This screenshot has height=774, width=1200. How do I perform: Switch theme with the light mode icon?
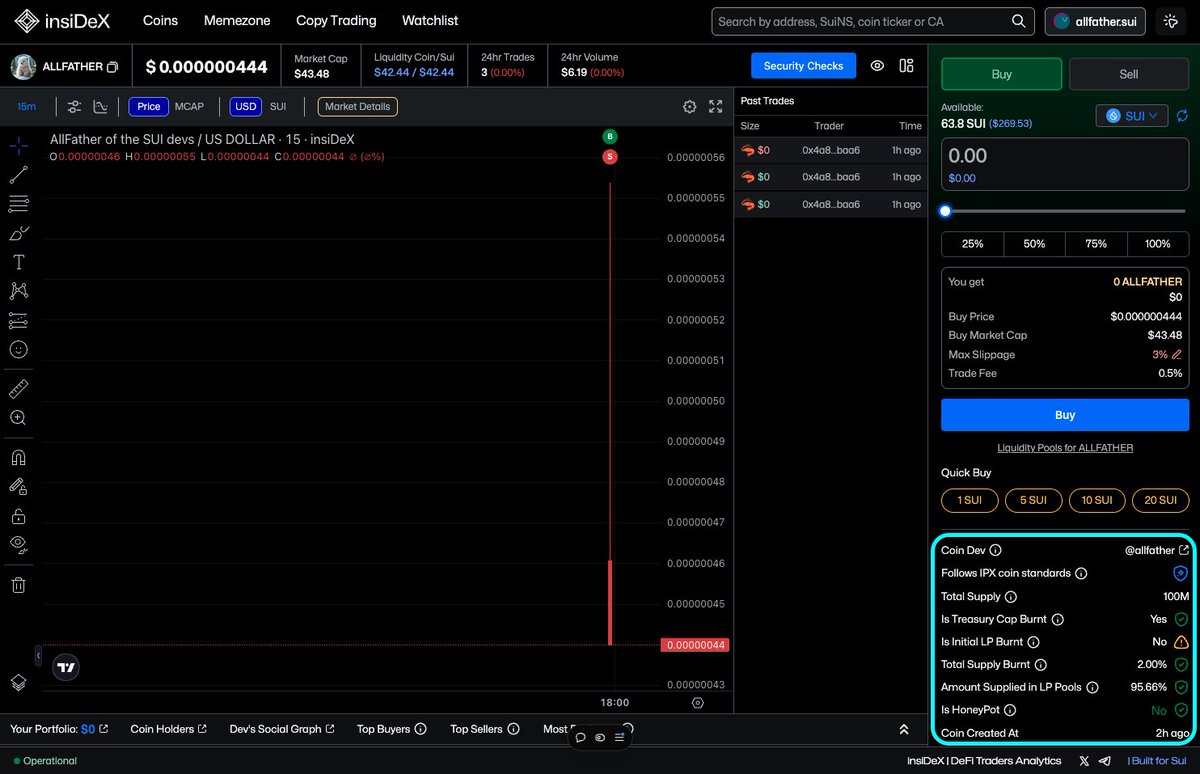click(x=1171, y=21)
